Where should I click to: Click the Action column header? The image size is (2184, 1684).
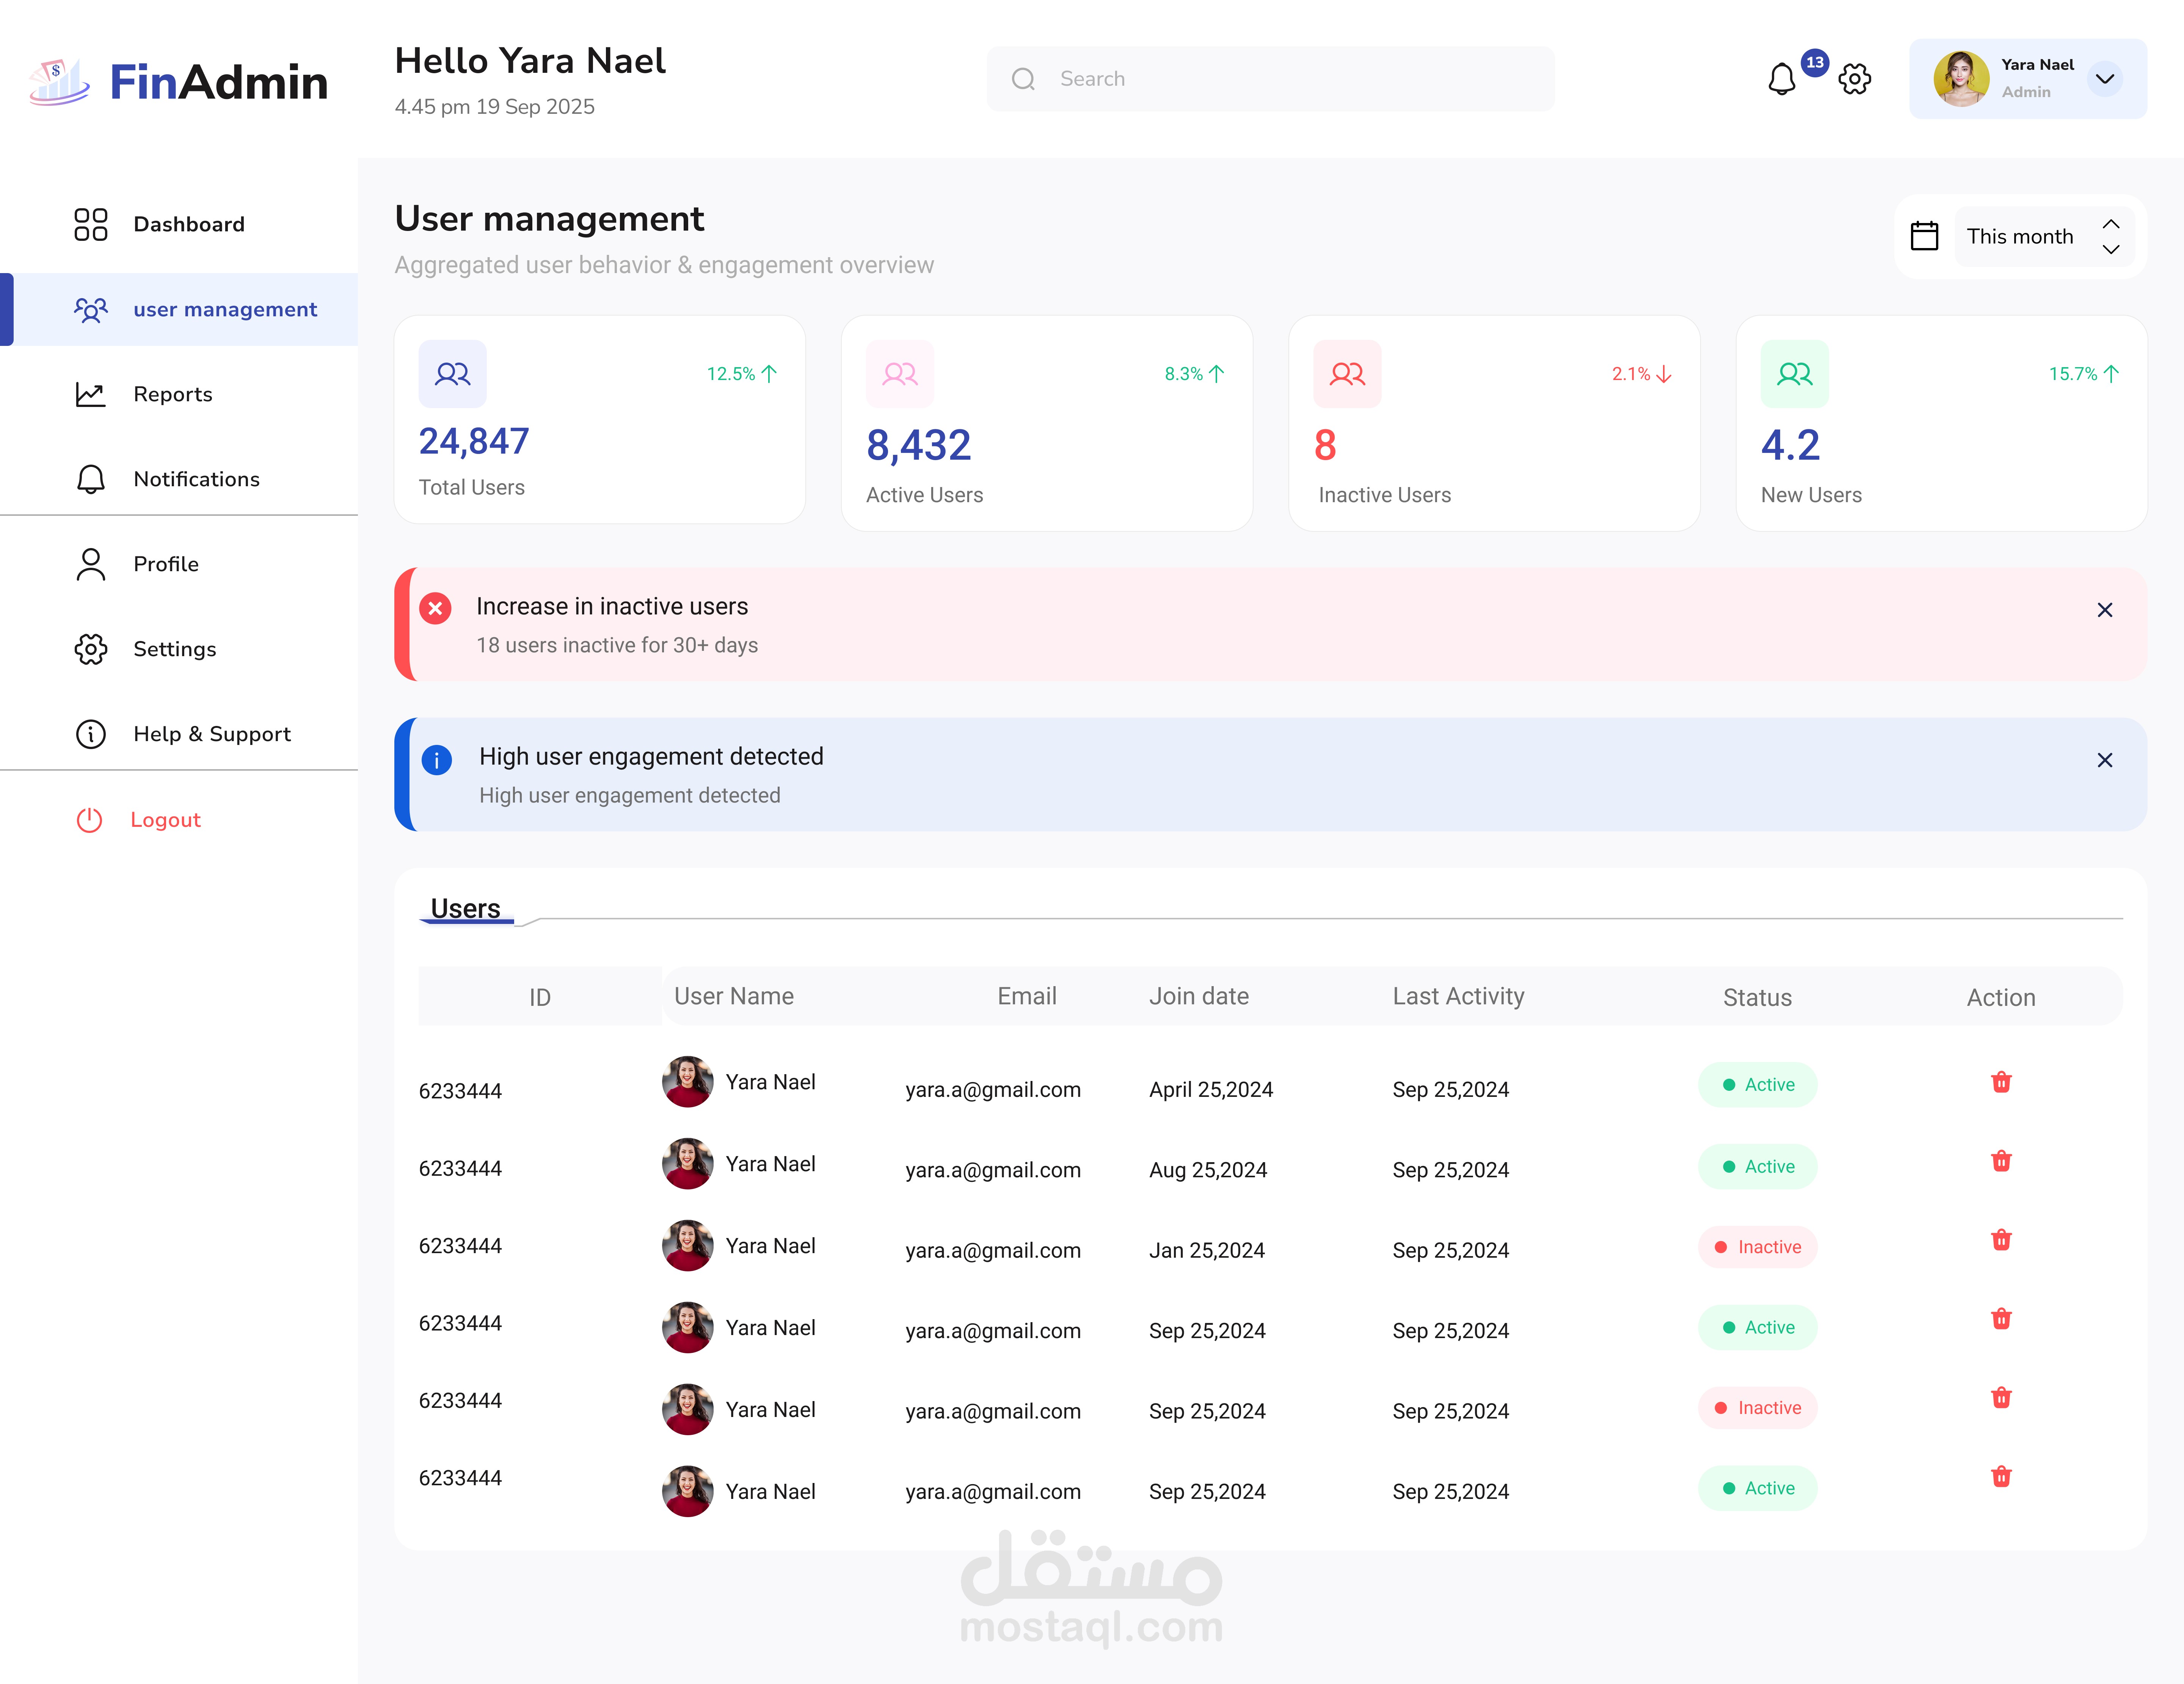click(2001, 997)
